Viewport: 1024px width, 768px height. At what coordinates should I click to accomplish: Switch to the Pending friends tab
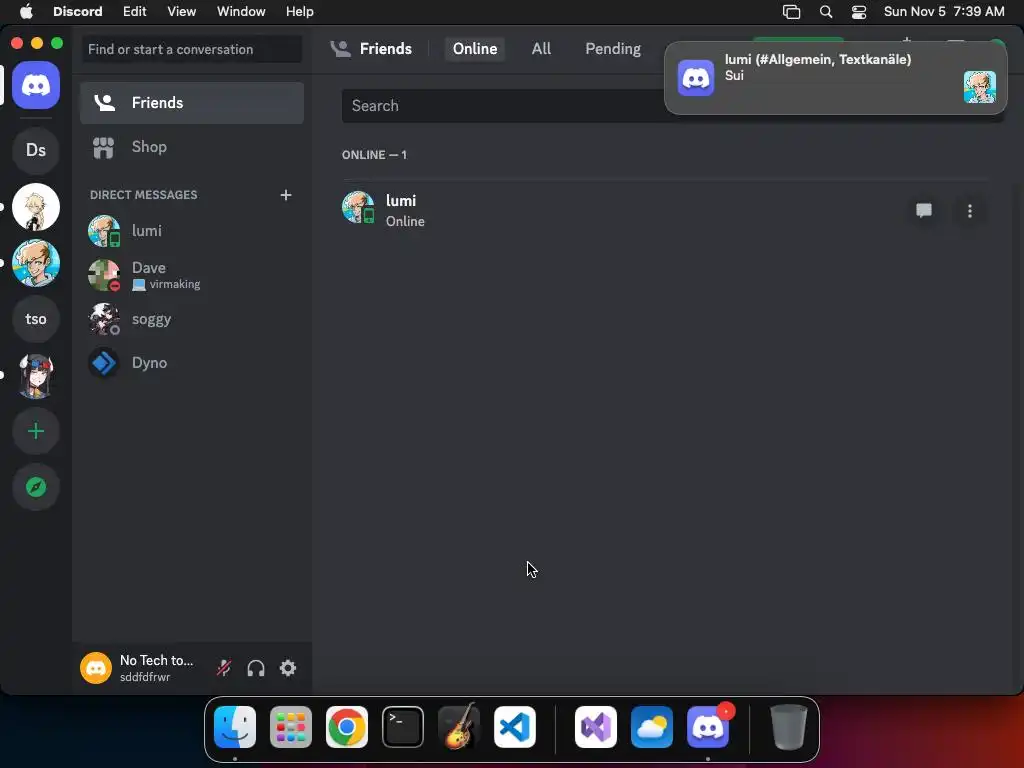[613, 49]
